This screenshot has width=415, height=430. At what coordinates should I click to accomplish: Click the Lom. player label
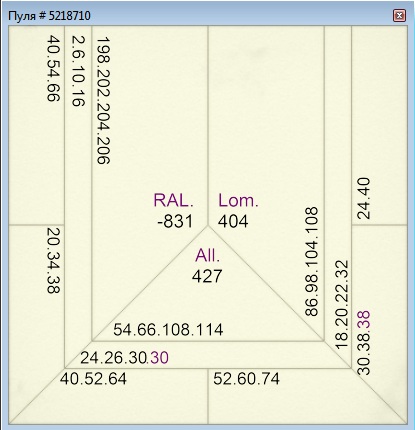(238, 200)
